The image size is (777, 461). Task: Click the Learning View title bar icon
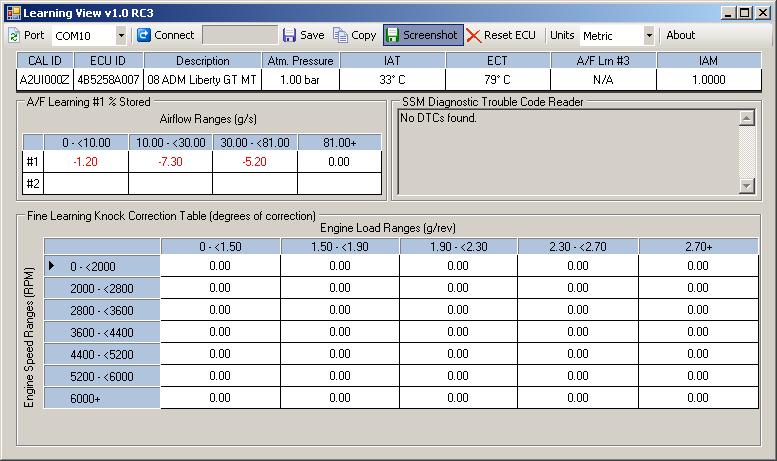pyautogui.click(x=12, y=12)
